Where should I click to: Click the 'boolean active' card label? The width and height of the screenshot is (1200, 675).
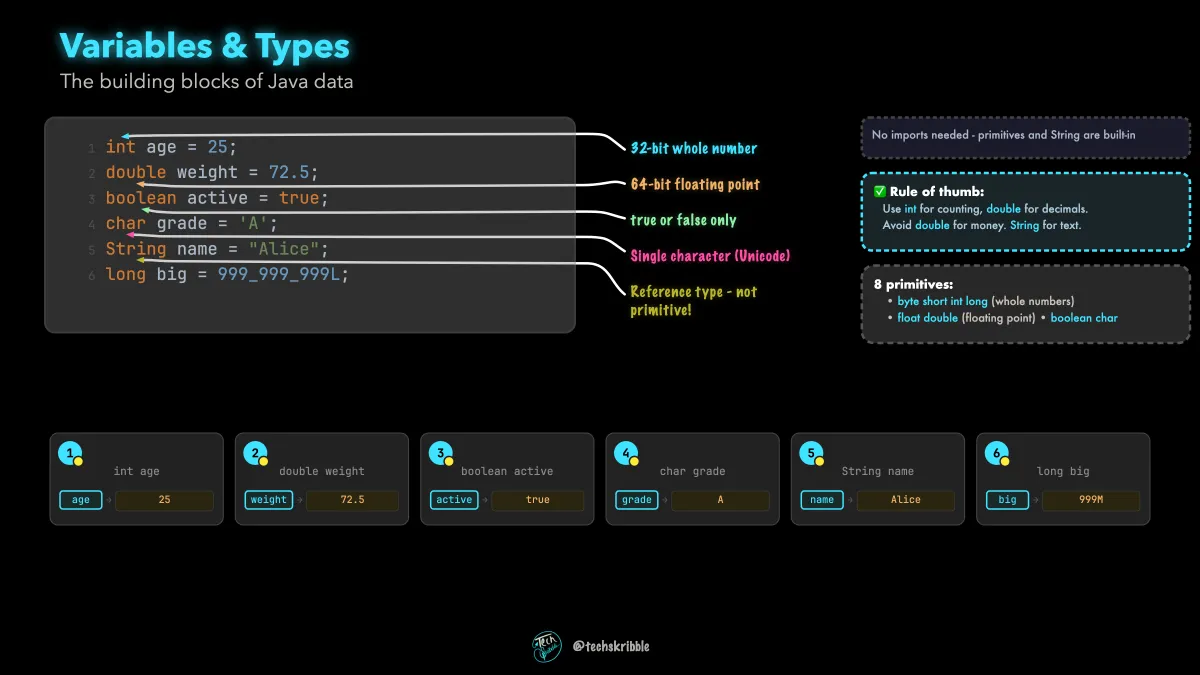click(x=507, y=471)
